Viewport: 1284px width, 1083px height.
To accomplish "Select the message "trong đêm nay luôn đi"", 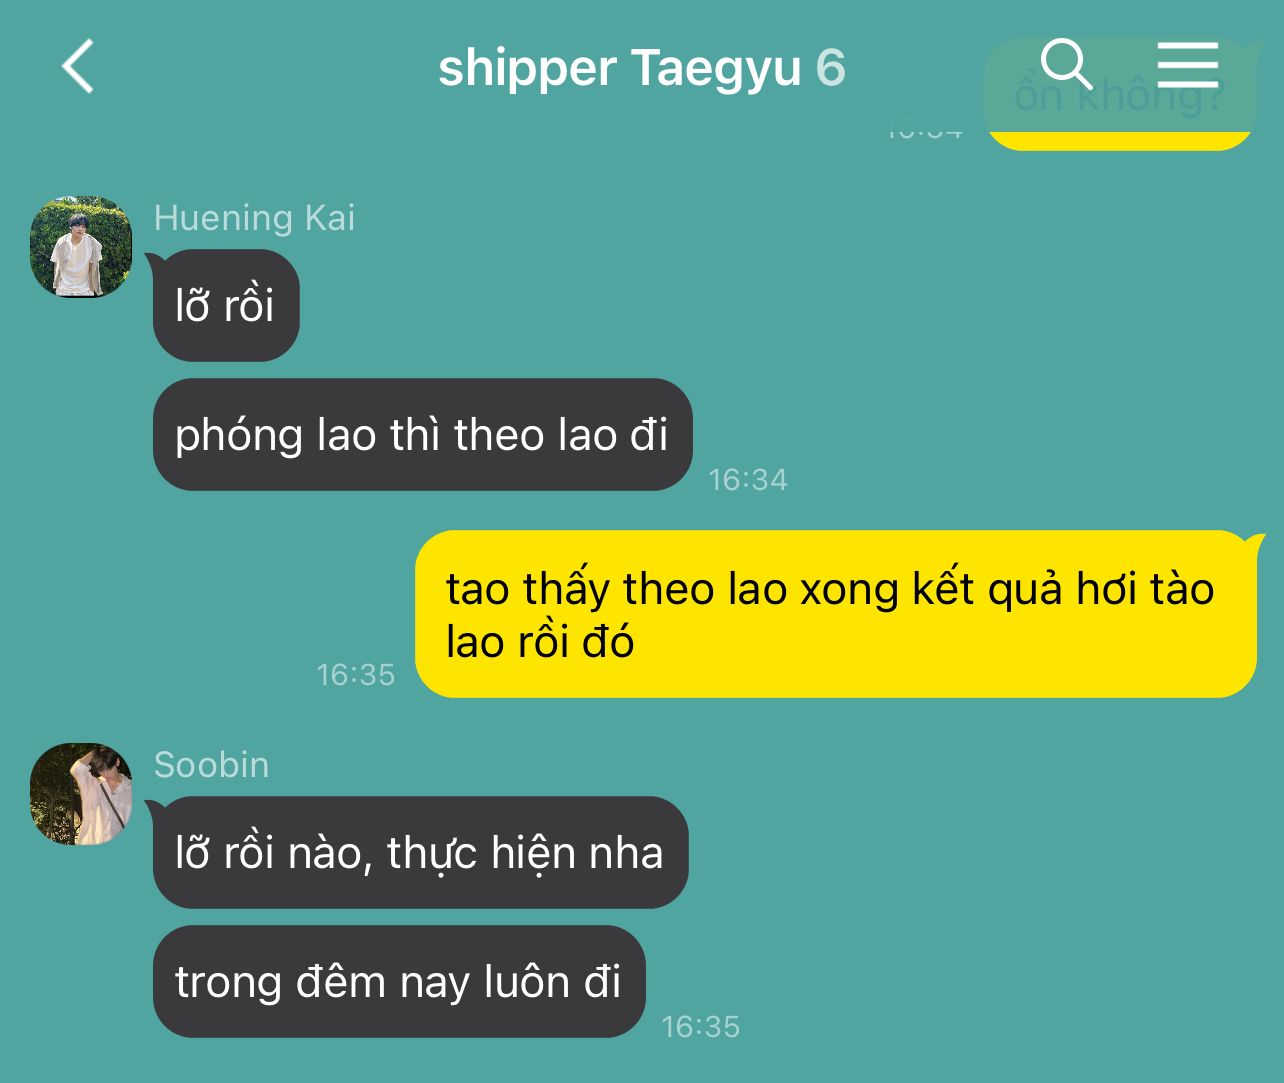I will (399, 981).
